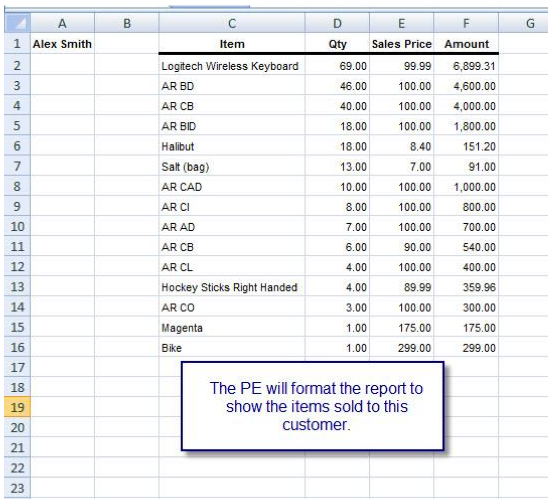Viewport: 552px width, 503px height.
Task: Click the 299.00 sales price for Bike
Action: point(401,348)
